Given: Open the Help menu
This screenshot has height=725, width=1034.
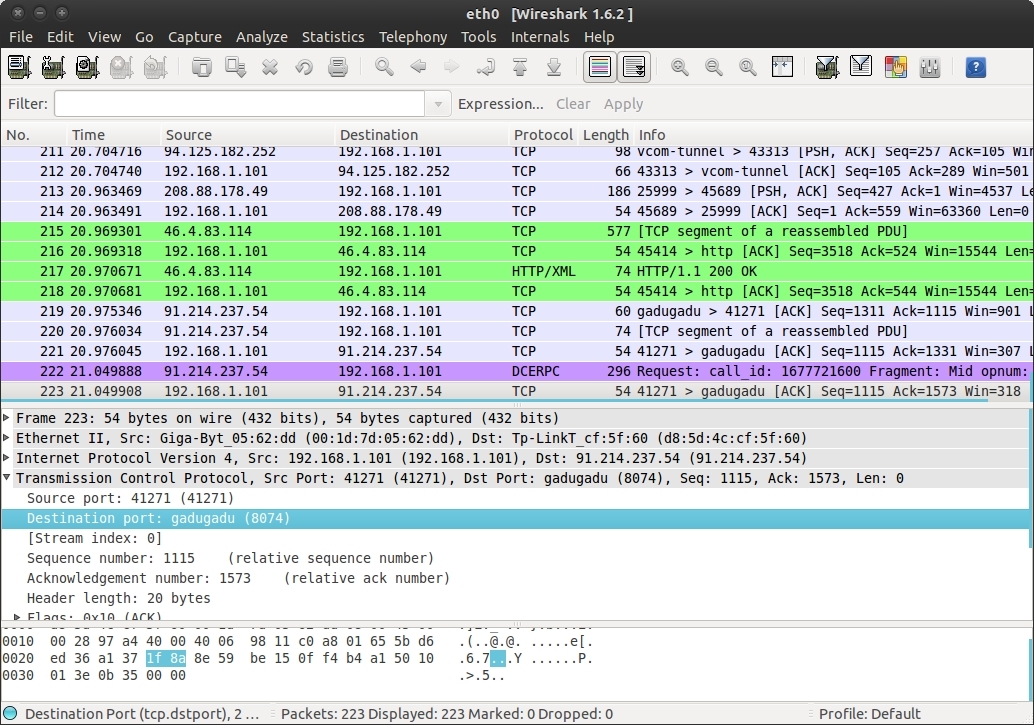Looking at the screenshot, I should coord(599,37).
